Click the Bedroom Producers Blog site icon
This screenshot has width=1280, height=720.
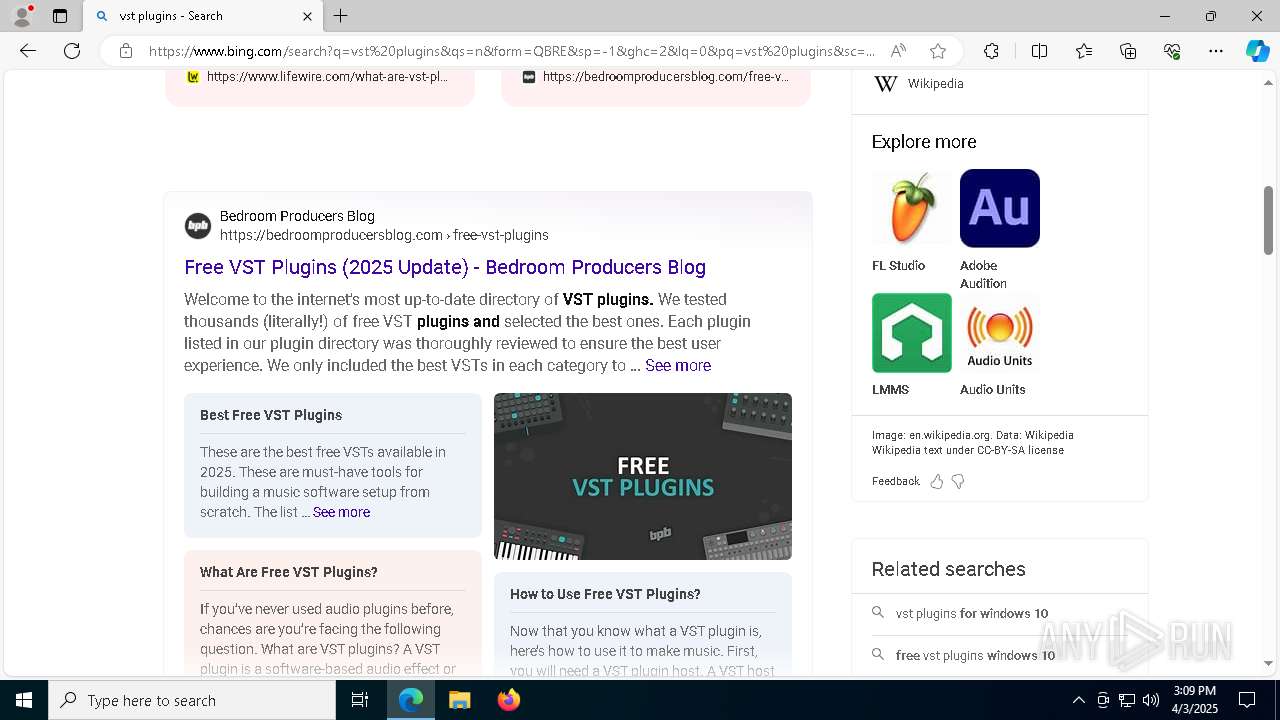tap(198, 226)
